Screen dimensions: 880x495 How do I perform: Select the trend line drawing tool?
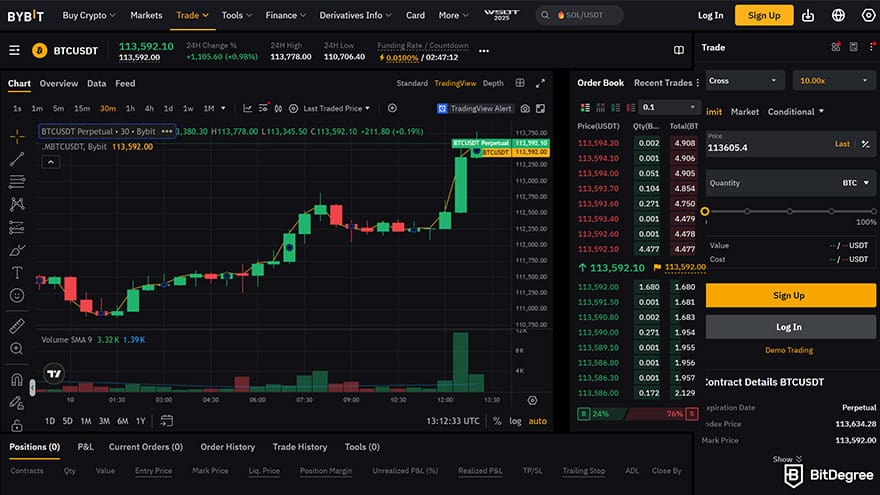click(17, 159)
